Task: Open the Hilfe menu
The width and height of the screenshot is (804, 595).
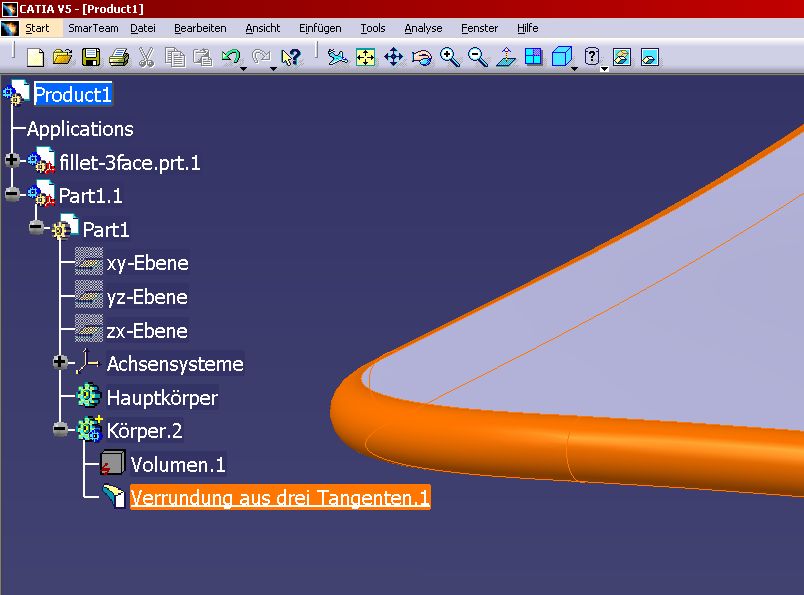Action: click(528, 28)
